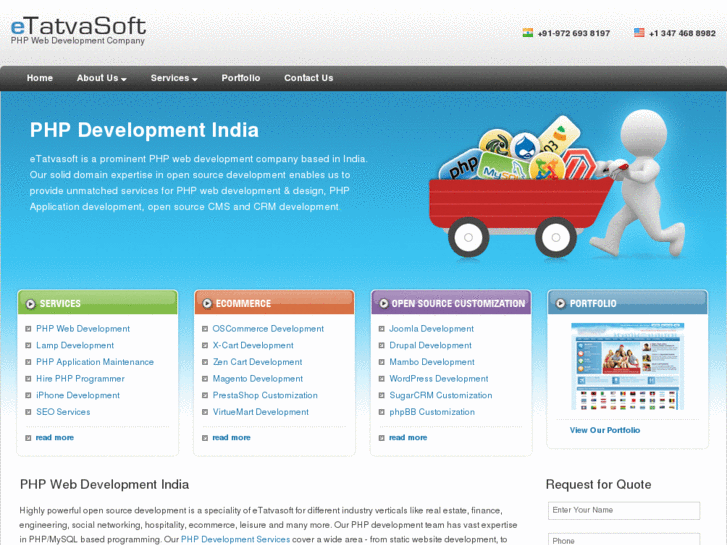Open Lamp Development link
Image resolution: width=727 pixels, height=545 pixels.
(75, 346)
